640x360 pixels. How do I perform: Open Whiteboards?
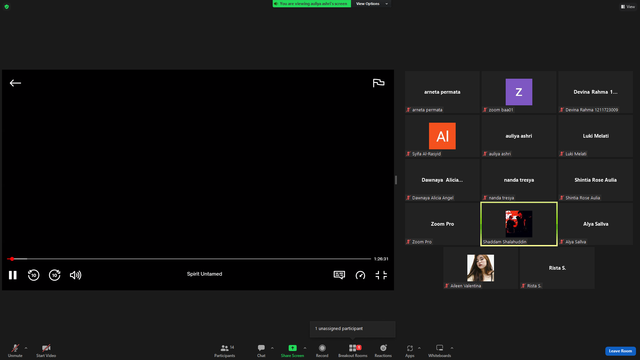tap(440, 350)
